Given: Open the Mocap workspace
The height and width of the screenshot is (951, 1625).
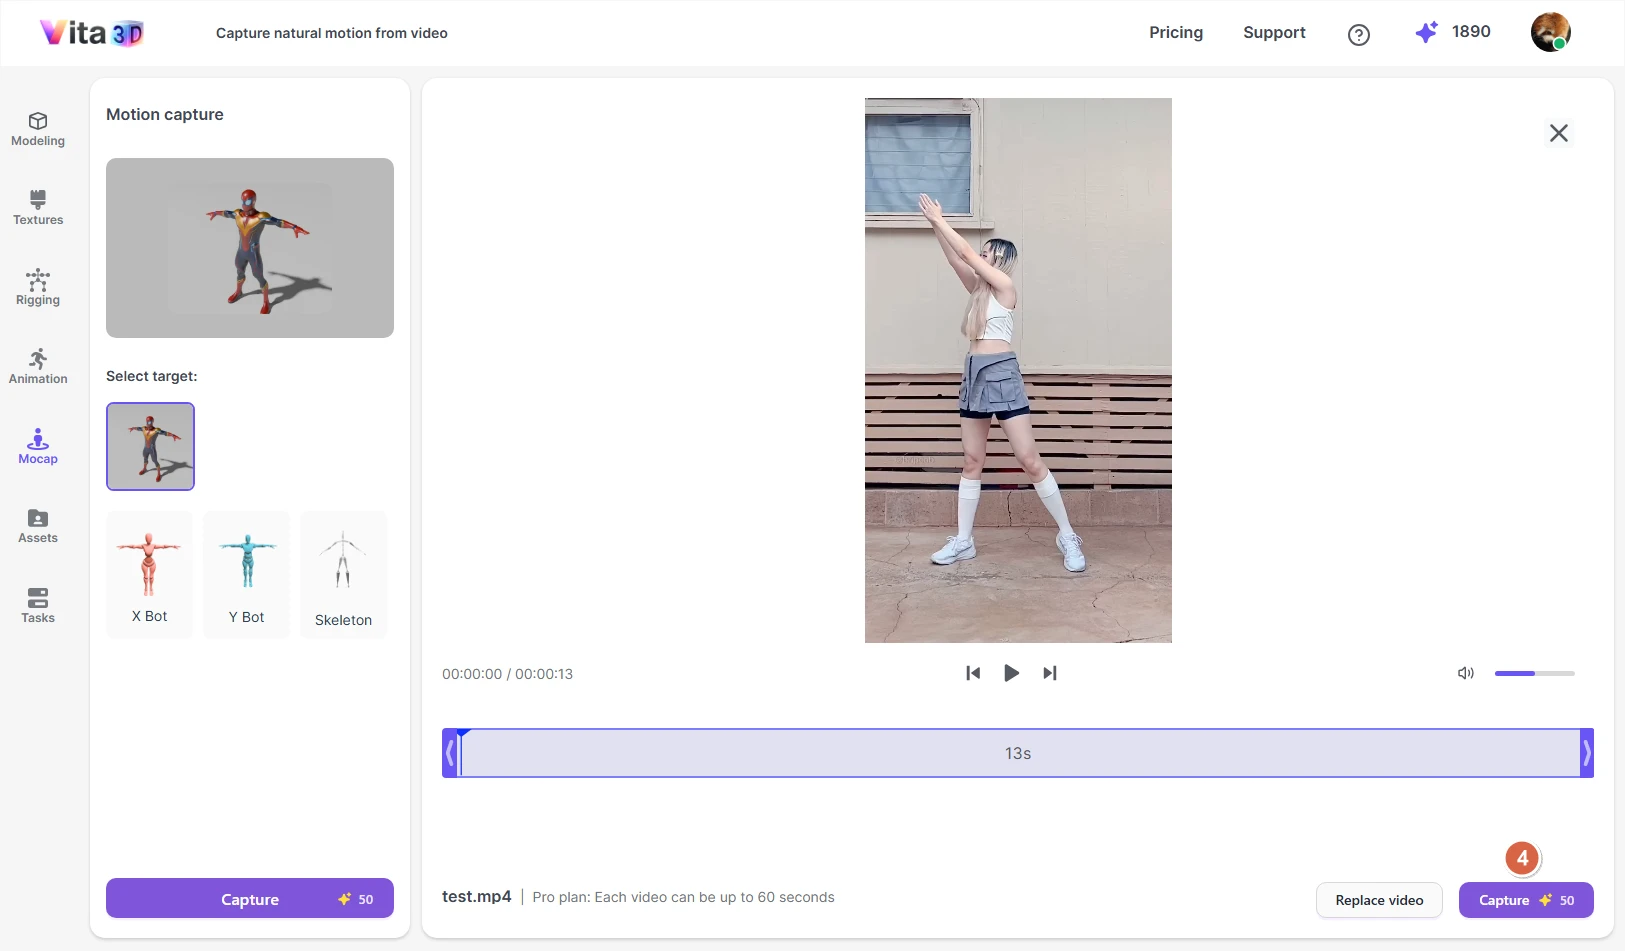Looking at the screenshot, I should tap(37, 447).
